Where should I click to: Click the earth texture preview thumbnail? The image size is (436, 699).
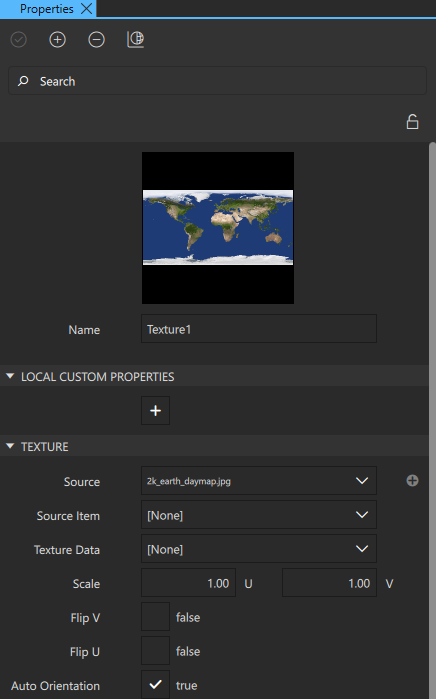point(218,228)
